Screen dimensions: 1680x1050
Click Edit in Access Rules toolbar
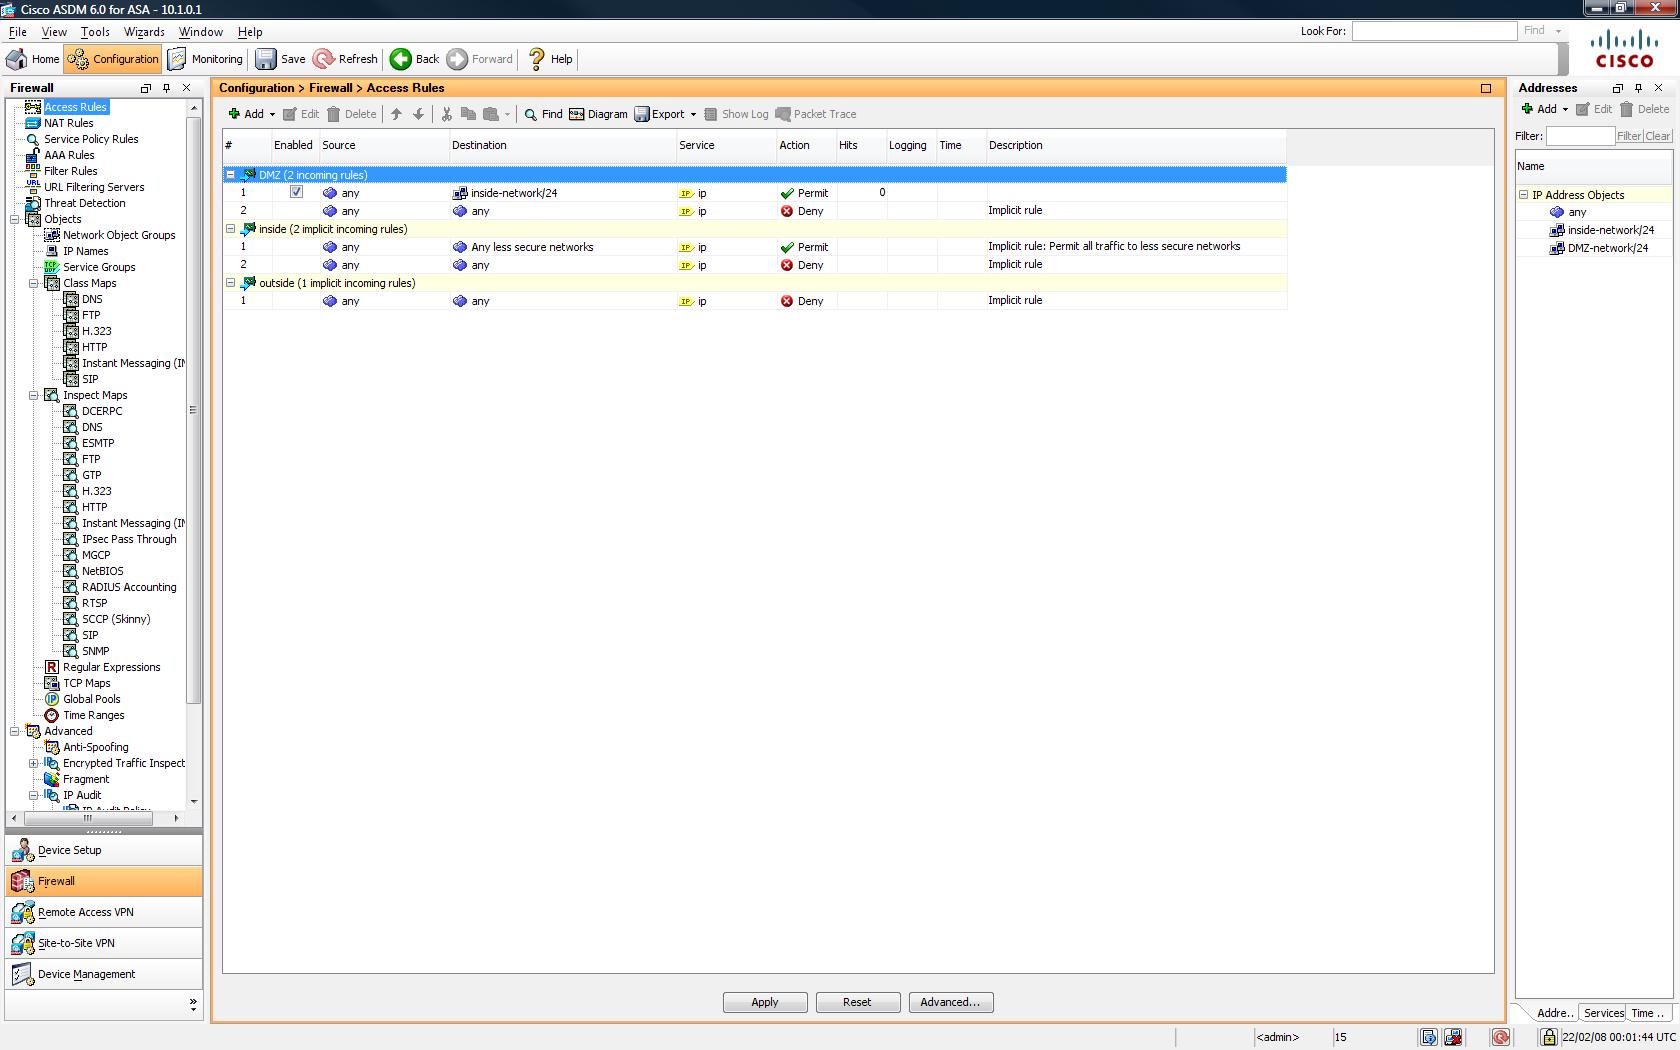click(301, 114)
